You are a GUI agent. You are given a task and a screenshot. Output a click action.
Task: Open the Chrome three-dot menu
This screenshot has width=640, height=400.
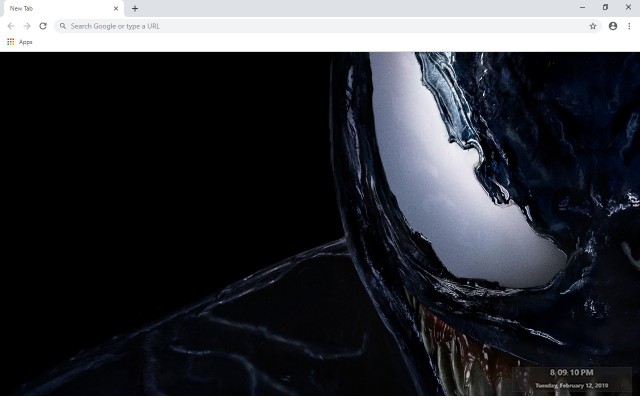click(629, 26)
